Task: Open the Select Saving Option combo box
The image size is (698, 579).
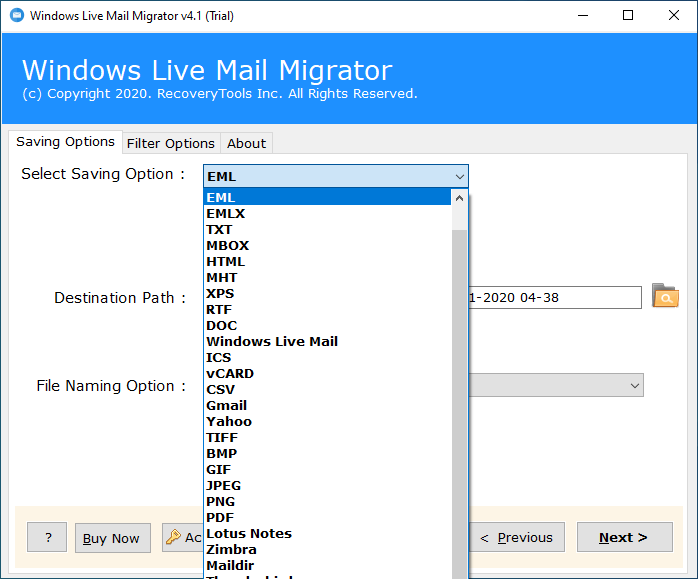Action: click(336, 176)
